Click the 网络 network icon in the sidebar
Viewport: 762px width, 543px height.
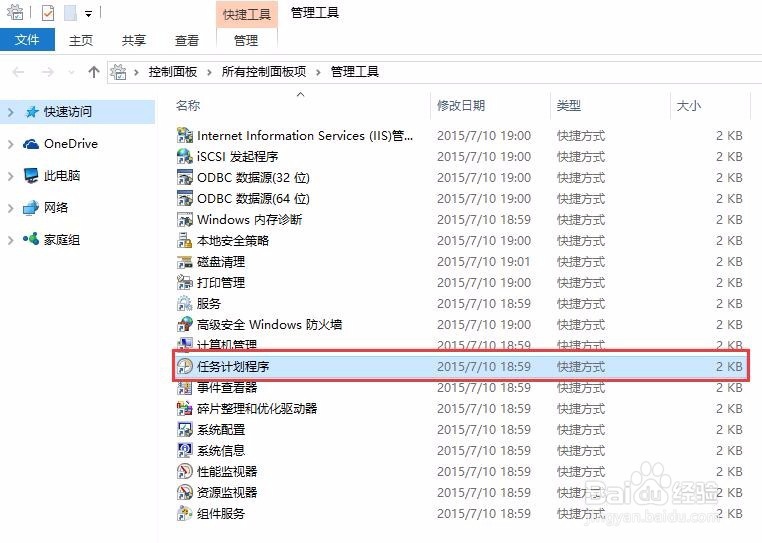[31, 208]
